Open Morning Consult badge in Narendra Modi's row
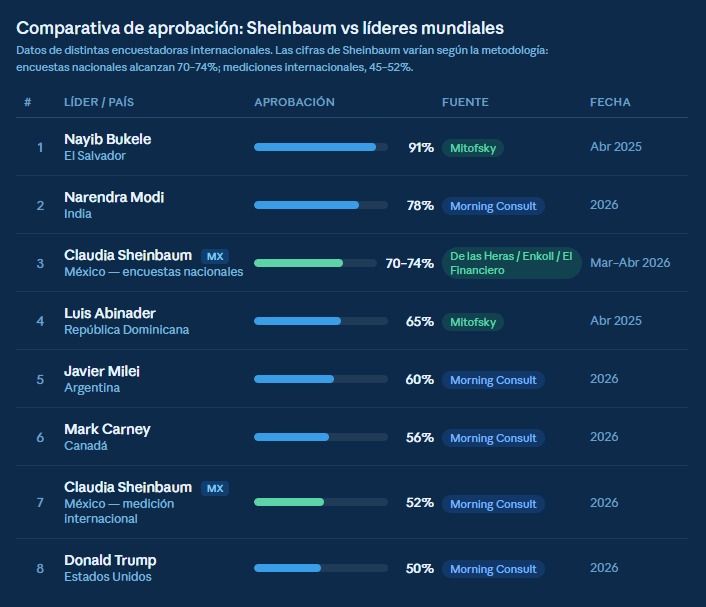Image resolution: width=706 pixels, height=607 pixels. [493, 206]
